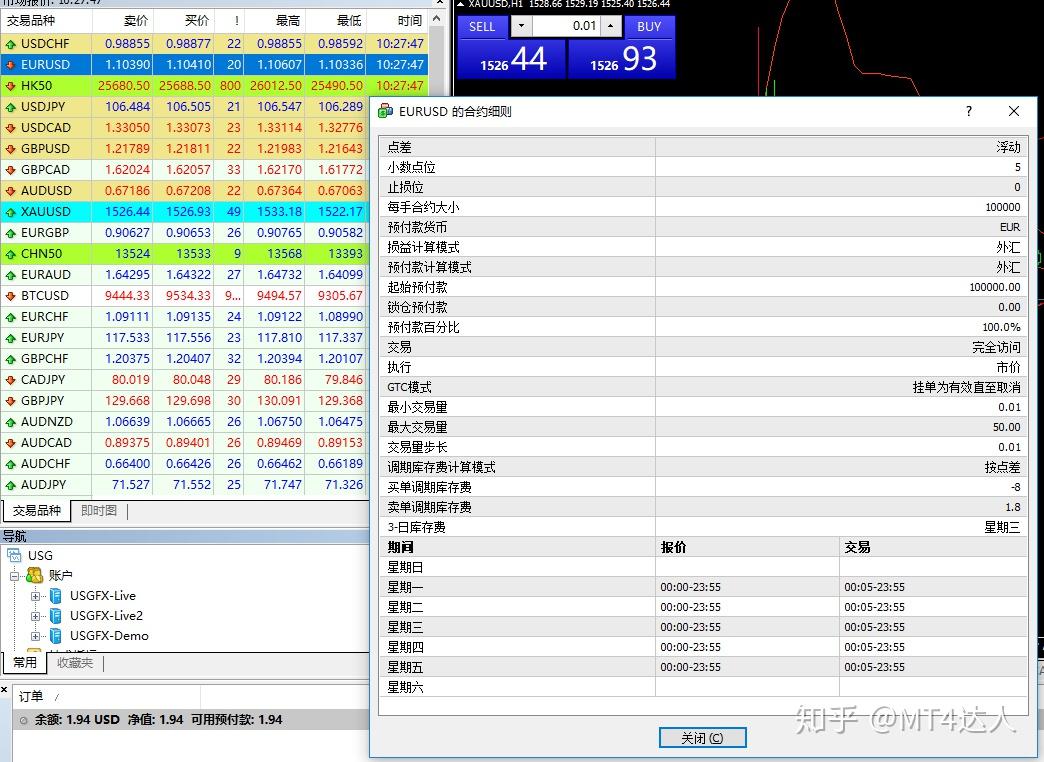Click the GBPUSD down-arrow icon
This screenshot has width=1044, height=762.
coord(10,149)
